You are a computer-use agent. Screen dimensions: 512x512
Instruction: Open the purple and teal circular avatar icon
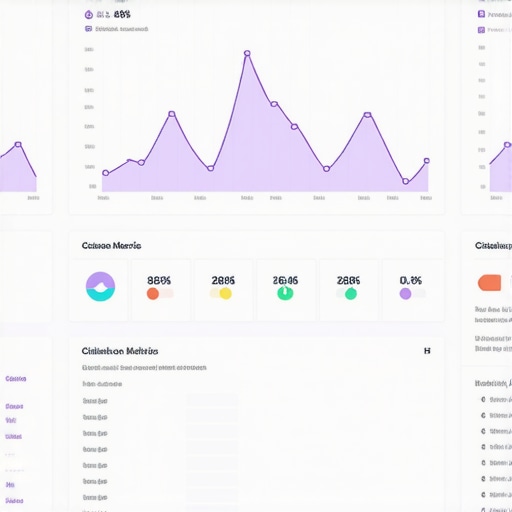(x=100, y=287)
